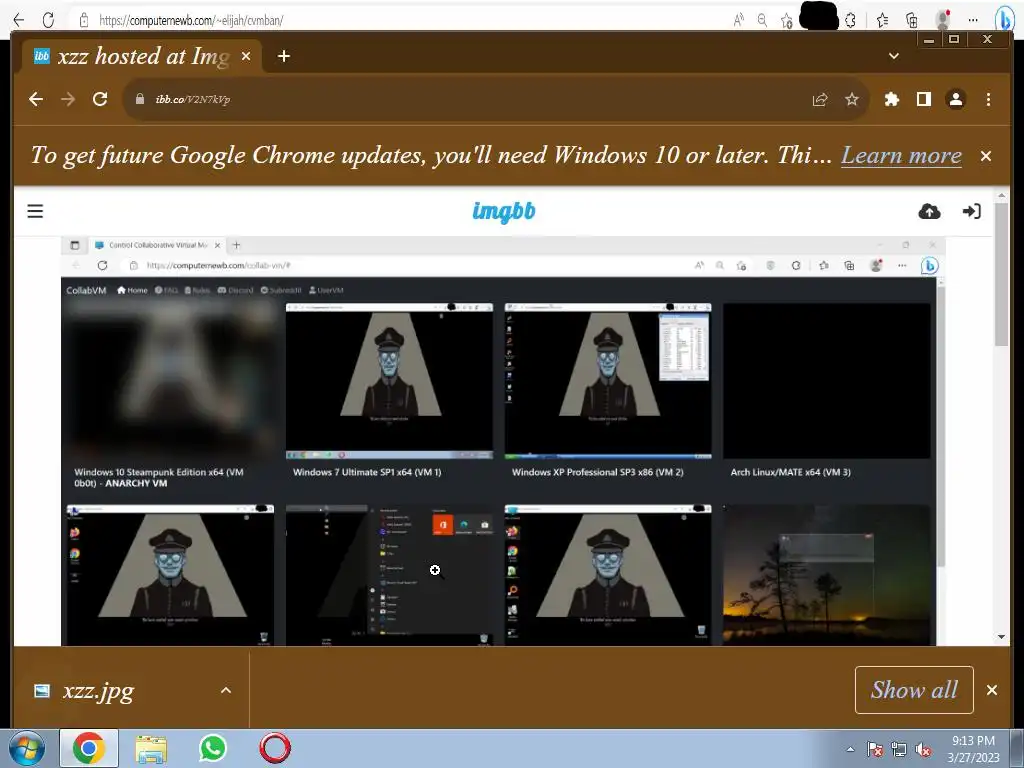Go forward in Chrome with the forward arrow
The width and height of the screenshot is (1024, 768).
(68, 99)
